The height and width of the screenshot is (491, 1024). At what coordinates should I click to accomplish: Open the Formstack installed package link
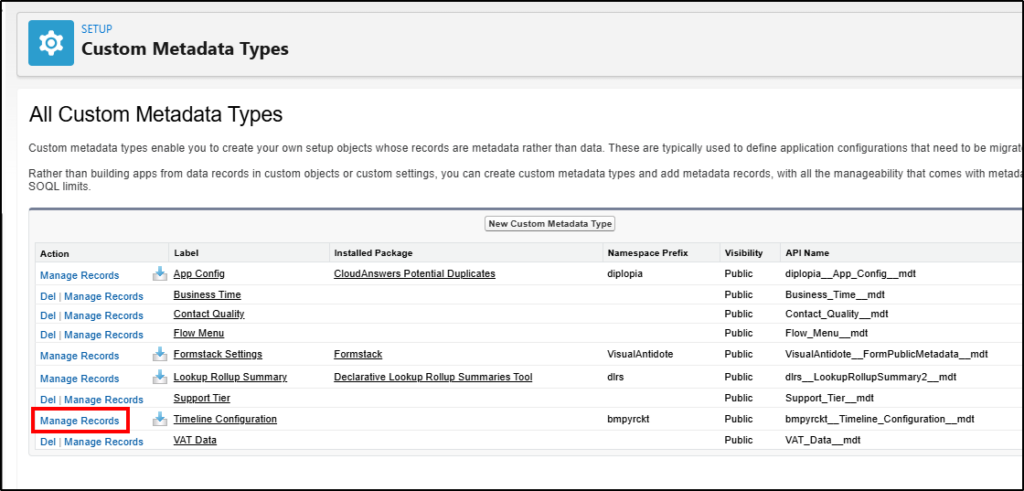(358, 355)
